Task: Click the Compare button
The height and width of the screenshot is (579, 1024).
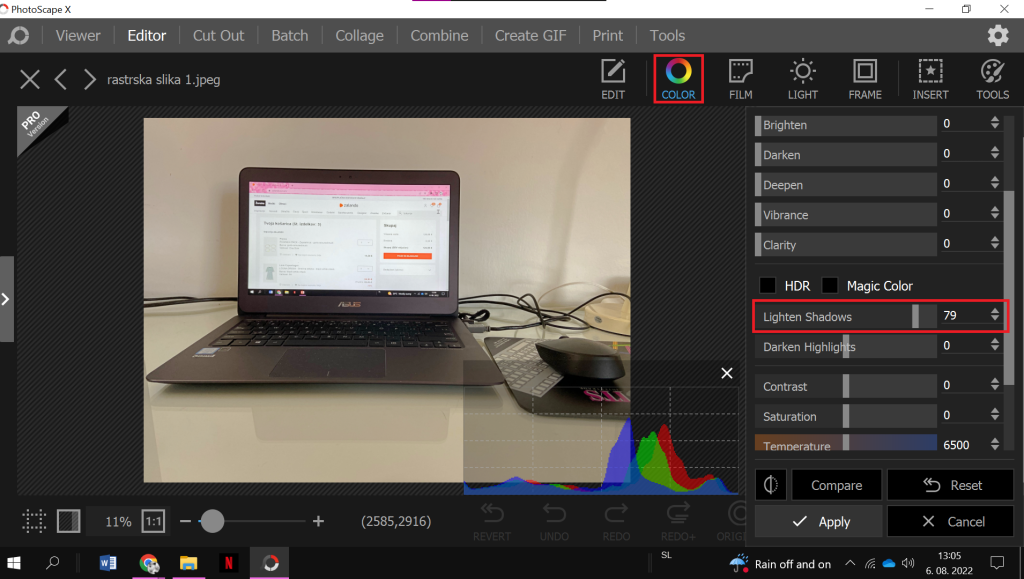Action: click(x=837, y=485)
